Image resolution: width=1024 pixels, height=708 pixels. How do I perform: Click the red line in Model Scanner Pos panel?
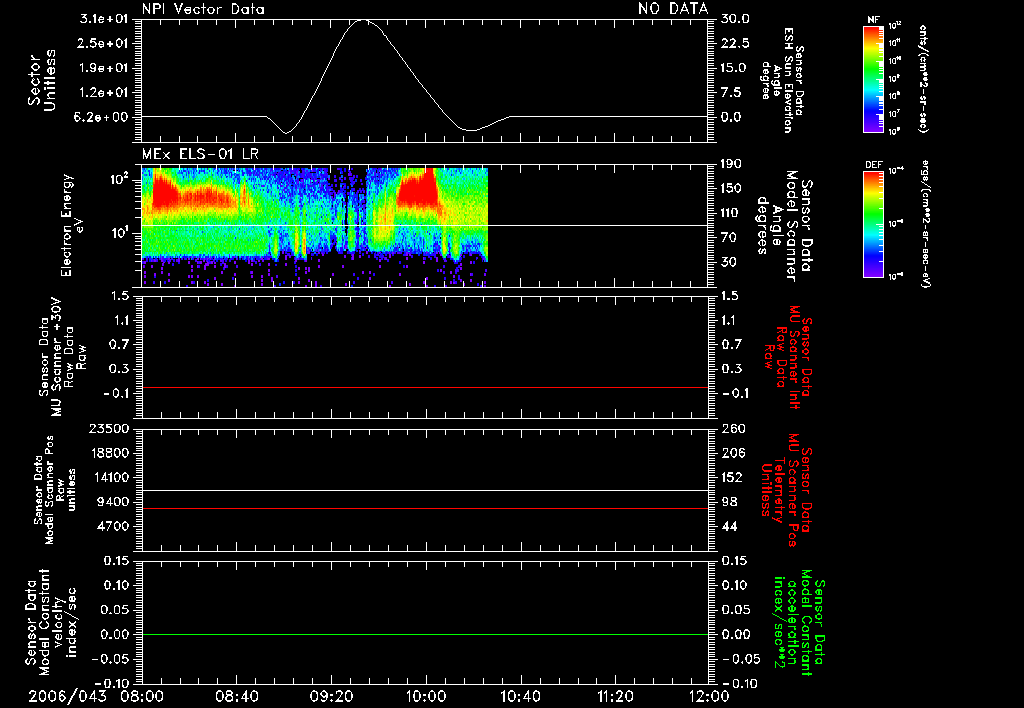point(425,508)
